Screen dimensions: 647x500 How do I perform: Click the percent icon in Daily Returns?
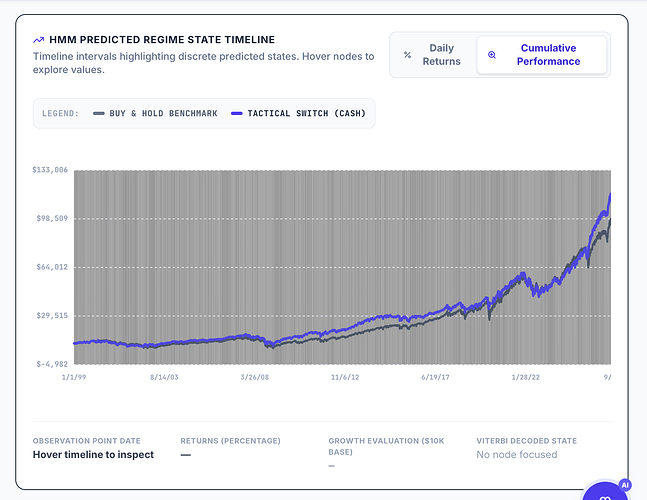click(x=407, y=55)
